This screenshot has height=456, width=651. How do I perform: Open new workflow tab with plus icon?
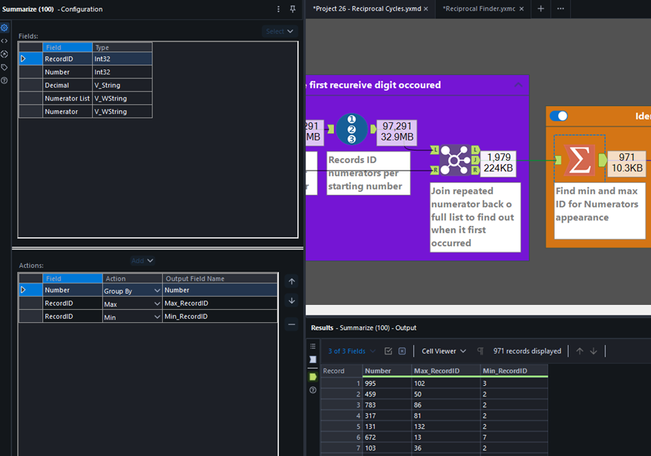(541, 8)
